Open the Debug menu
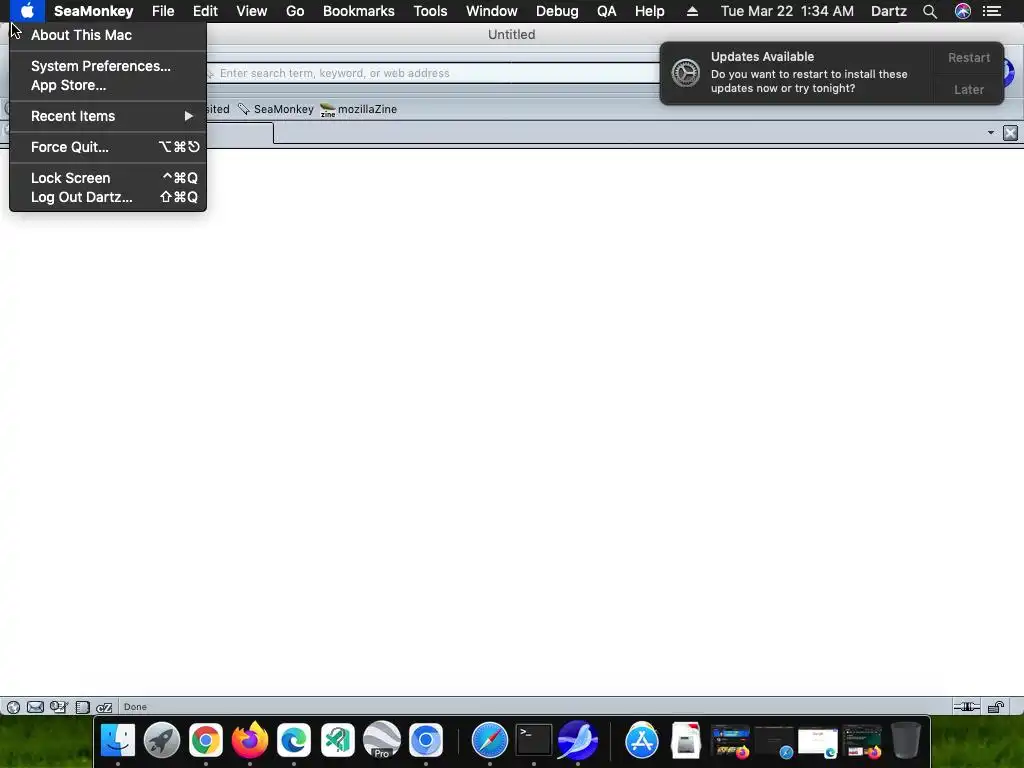 [x=556, y=11]
